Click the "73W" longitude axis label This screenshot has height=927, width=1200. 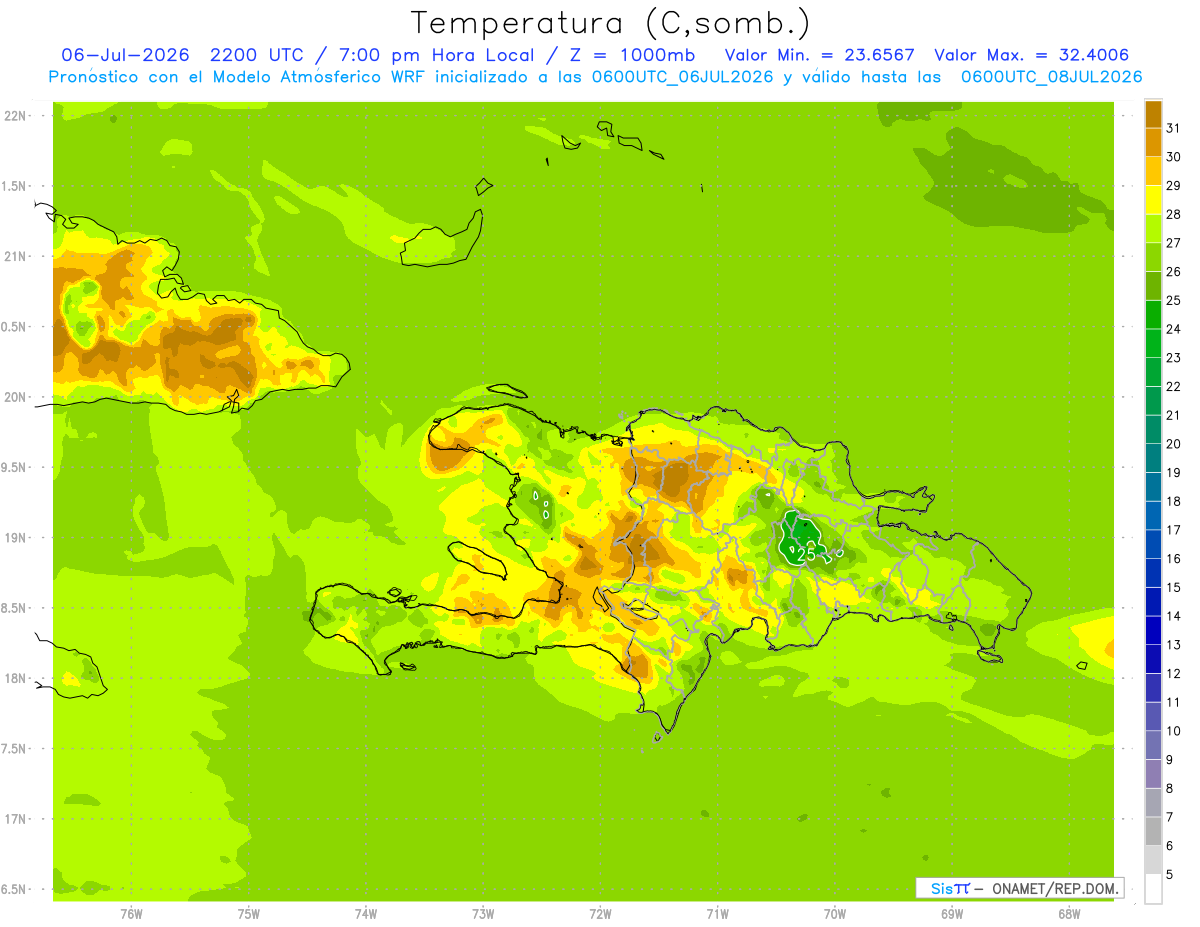click(x=483, y=914)
